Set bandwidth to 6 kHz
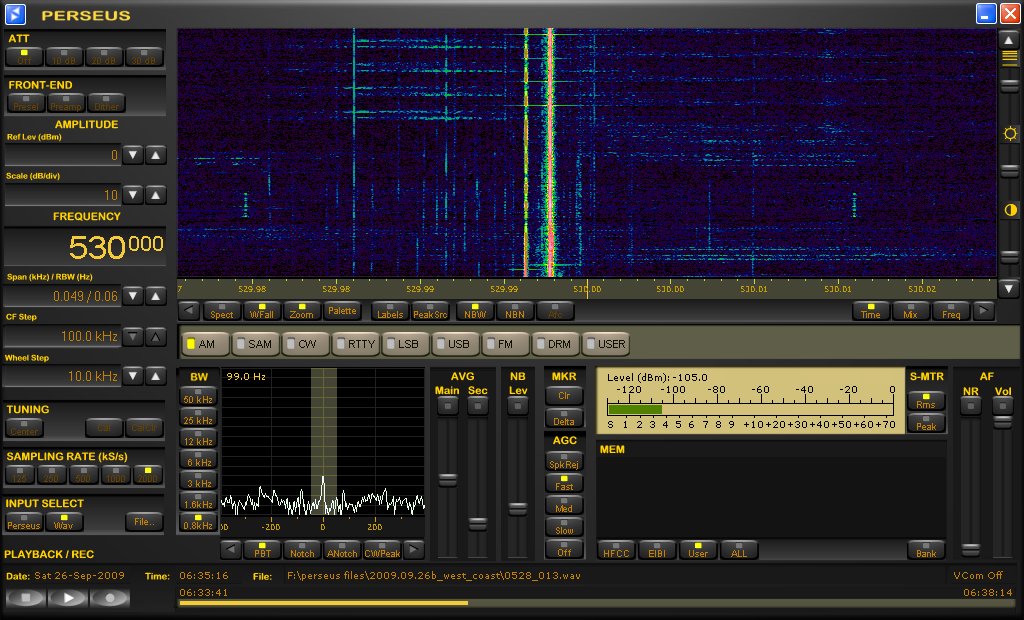Image resolution: width=1024 pixels, height=620 pixels. point(198,459)
